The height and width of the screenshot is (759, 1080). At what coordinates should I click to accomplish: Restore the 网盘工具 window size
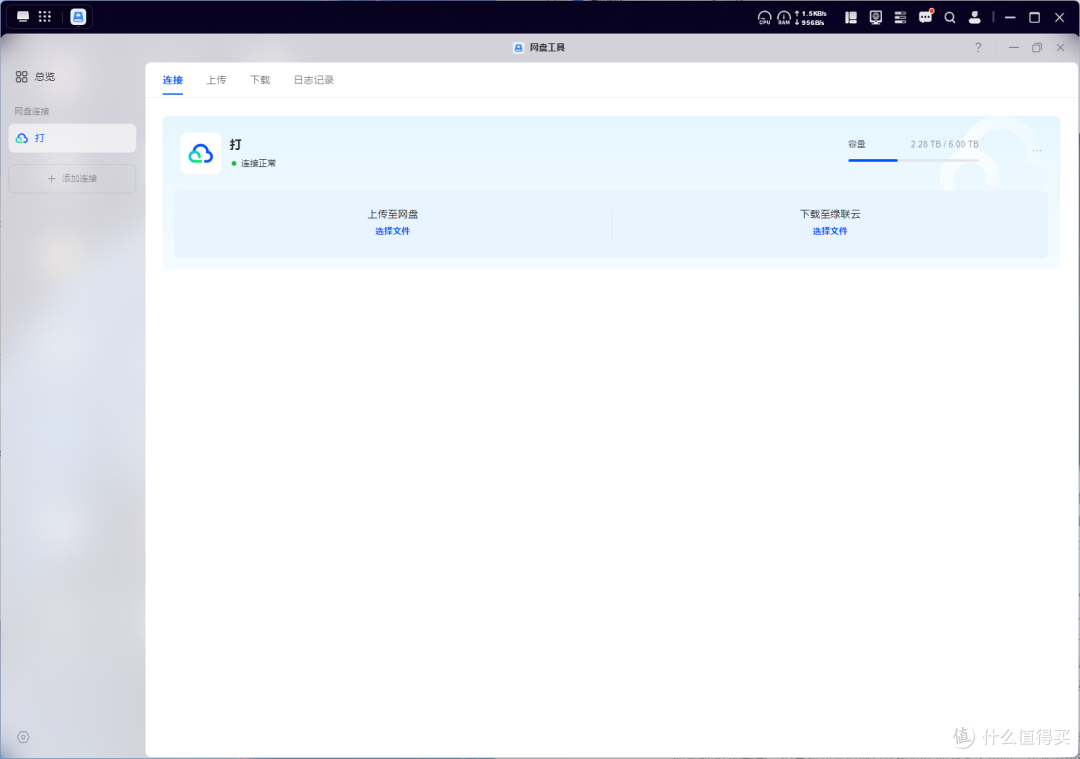click(x=1037, y=48)
